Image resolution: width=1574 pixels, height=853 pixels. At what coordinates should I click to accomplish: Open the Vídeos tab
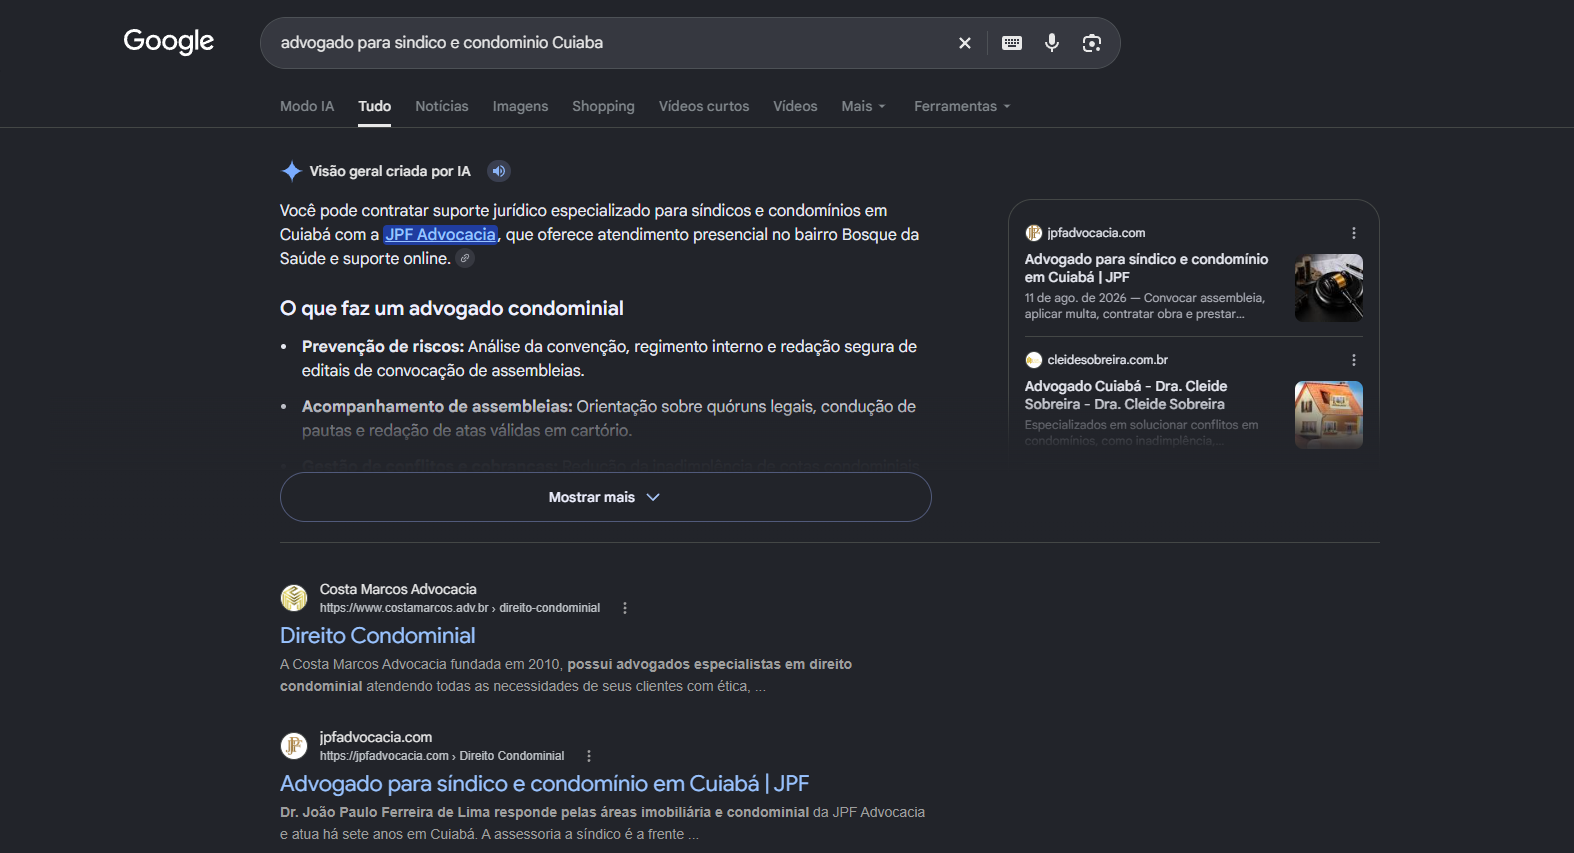point(795,106)
